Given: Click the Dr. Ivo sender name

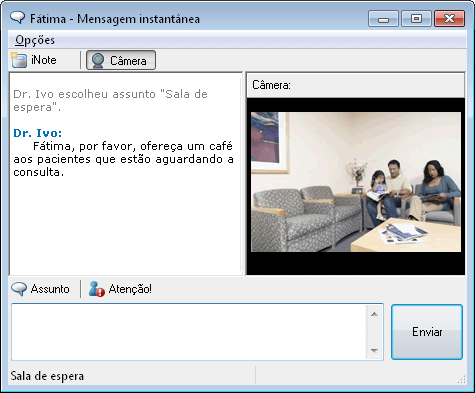Looking at the screenshot, I should (38, 133).
